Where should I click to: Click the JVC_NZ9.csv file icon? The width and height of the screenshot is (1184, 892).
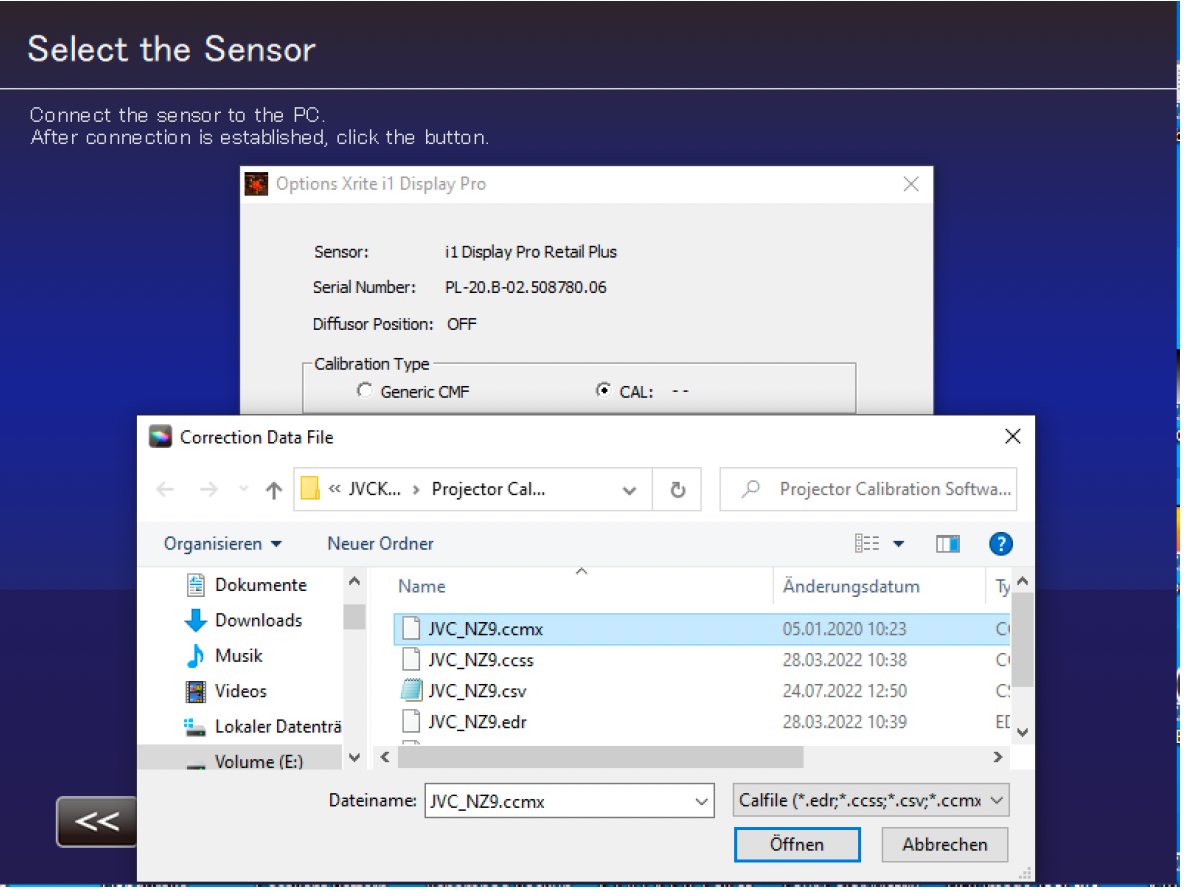pos(411,690)
